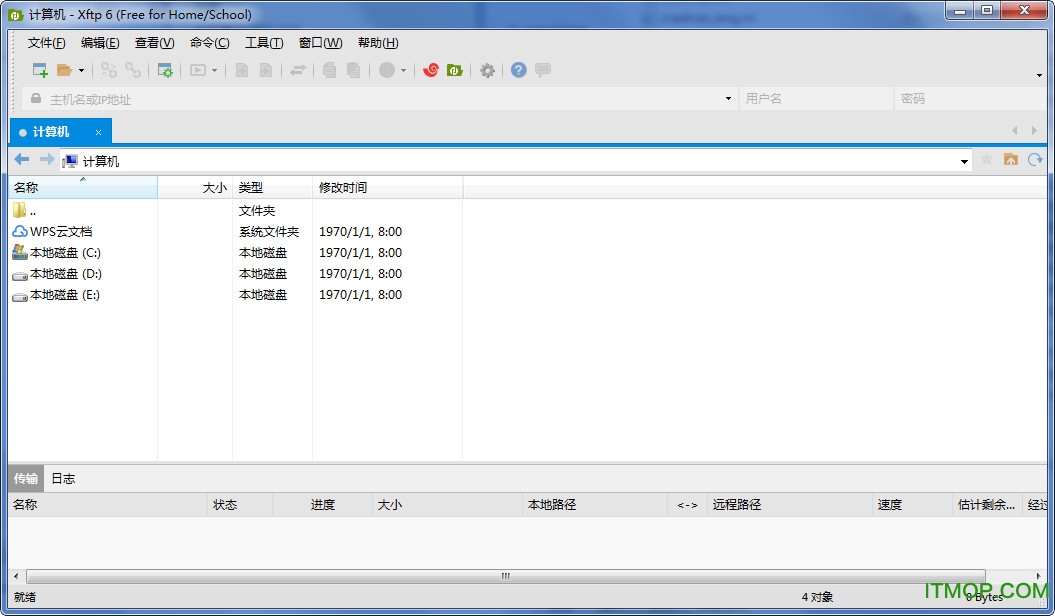Sort by 修改时间 column header

click(x=388, y=188)
